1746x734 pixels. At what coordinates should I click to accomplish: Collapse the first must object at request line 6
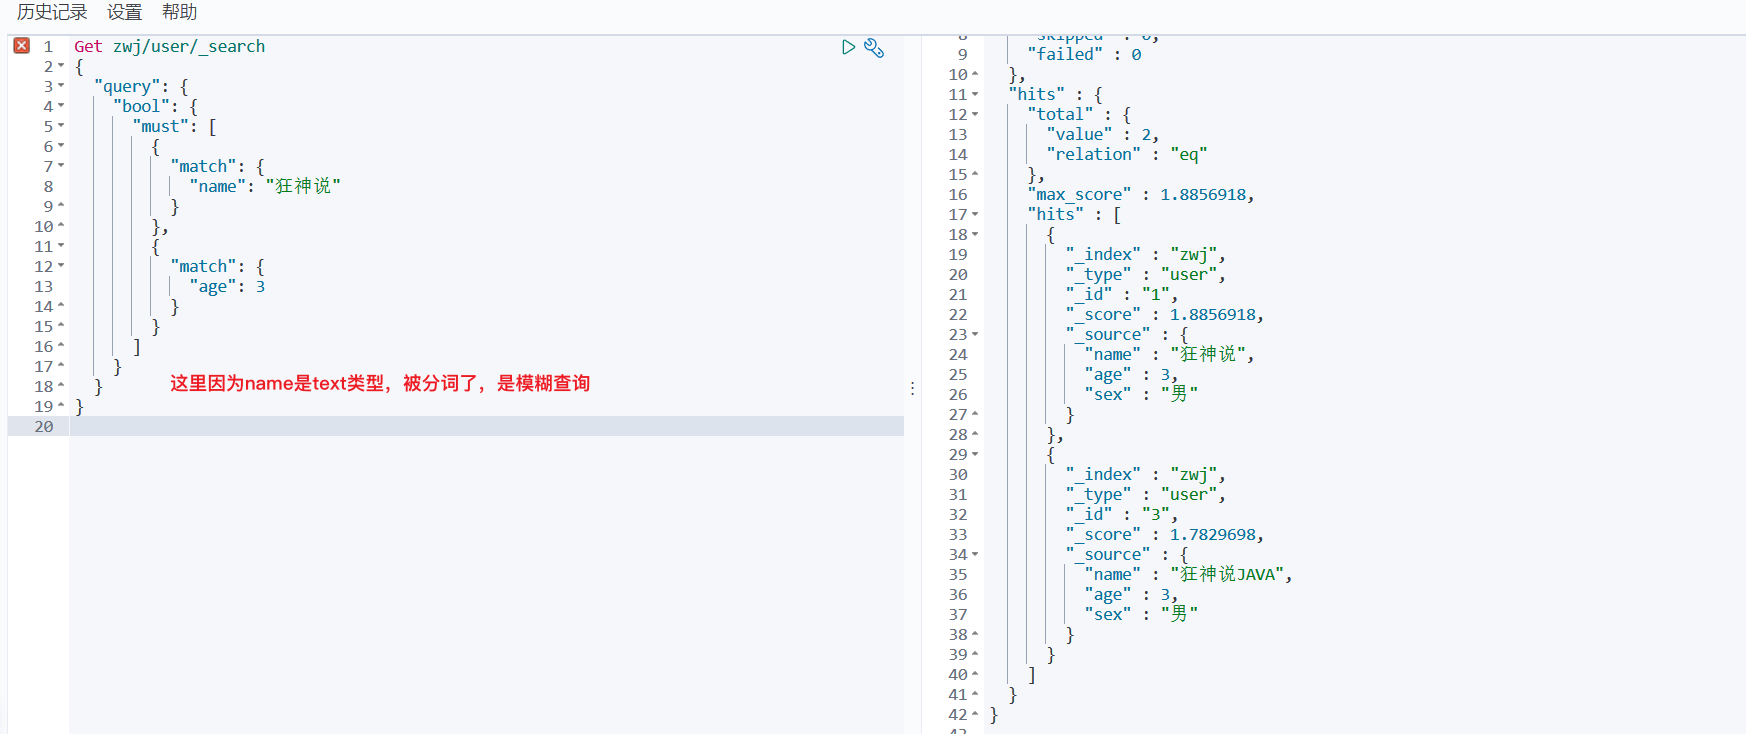[x=61, y=146]
